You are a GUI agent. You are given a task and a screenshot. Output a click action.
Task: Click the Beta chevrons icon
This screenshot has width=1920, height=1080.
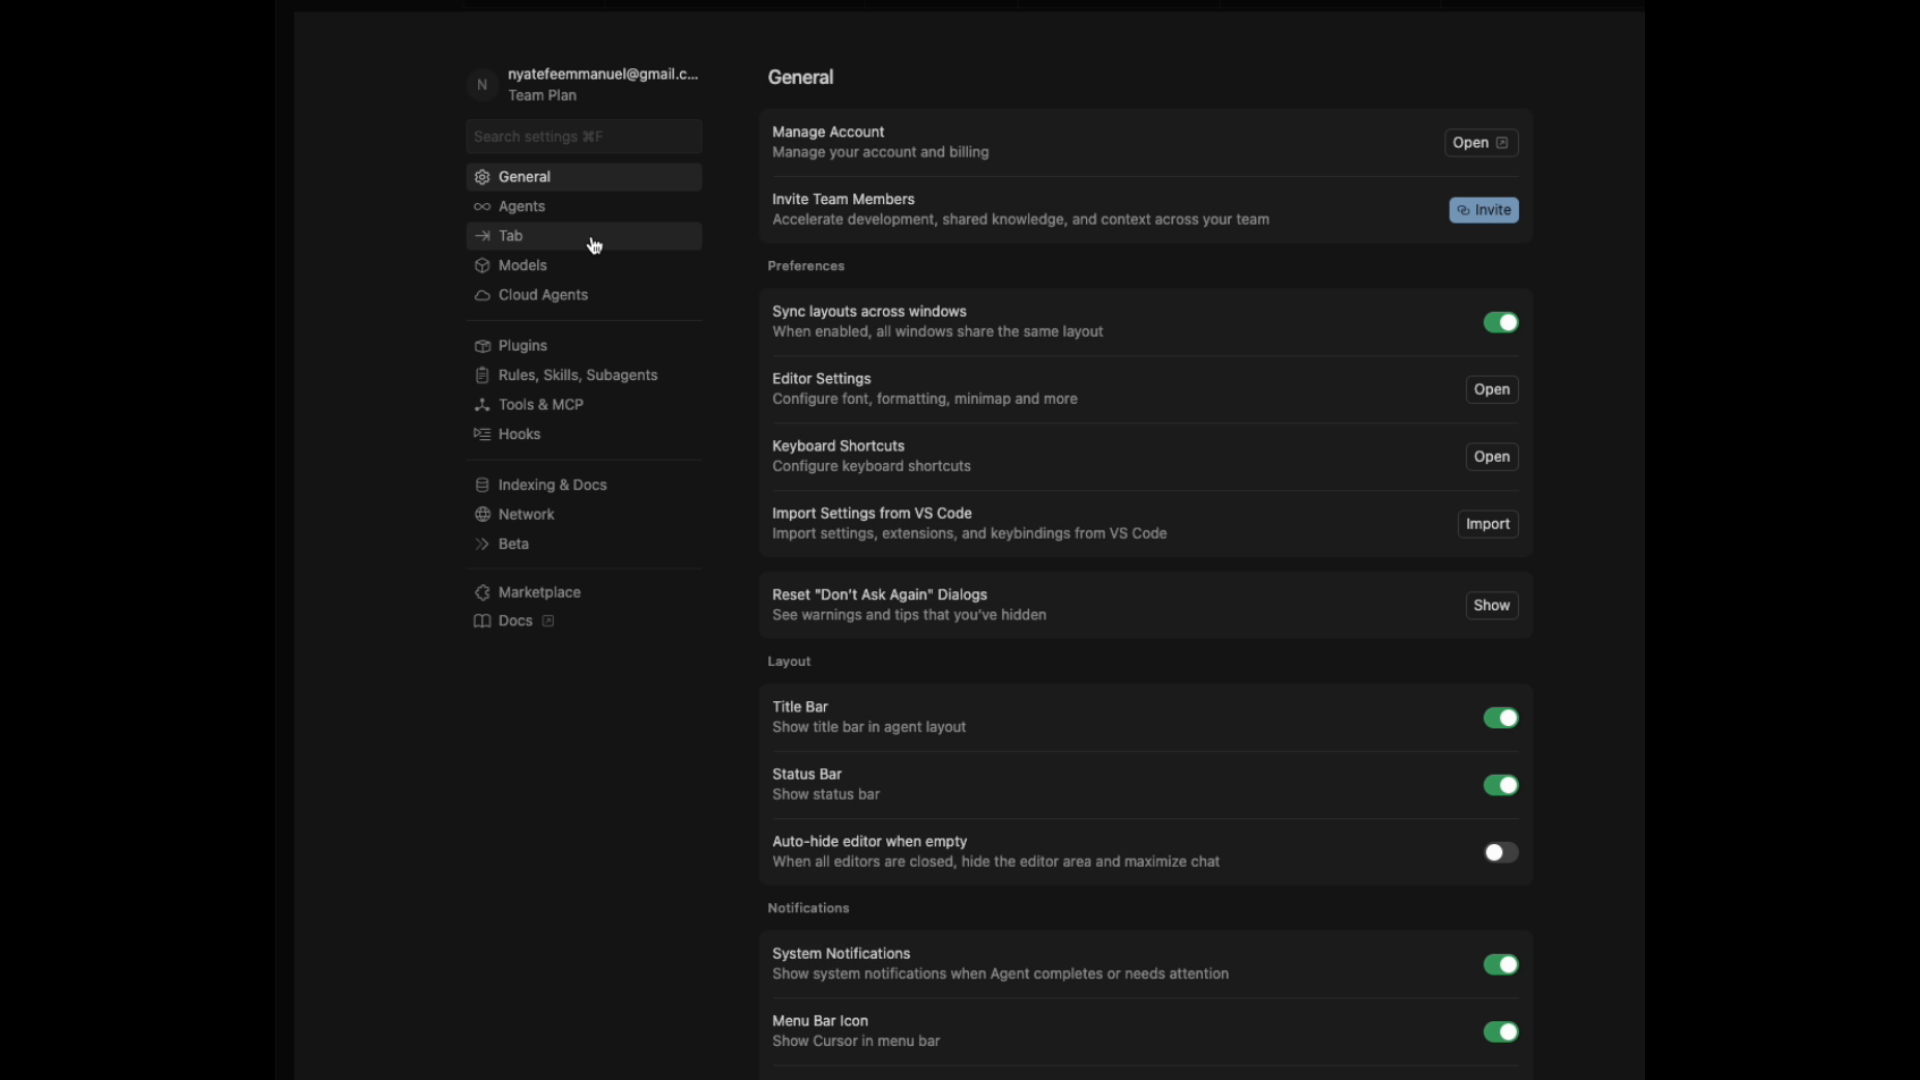482,544
